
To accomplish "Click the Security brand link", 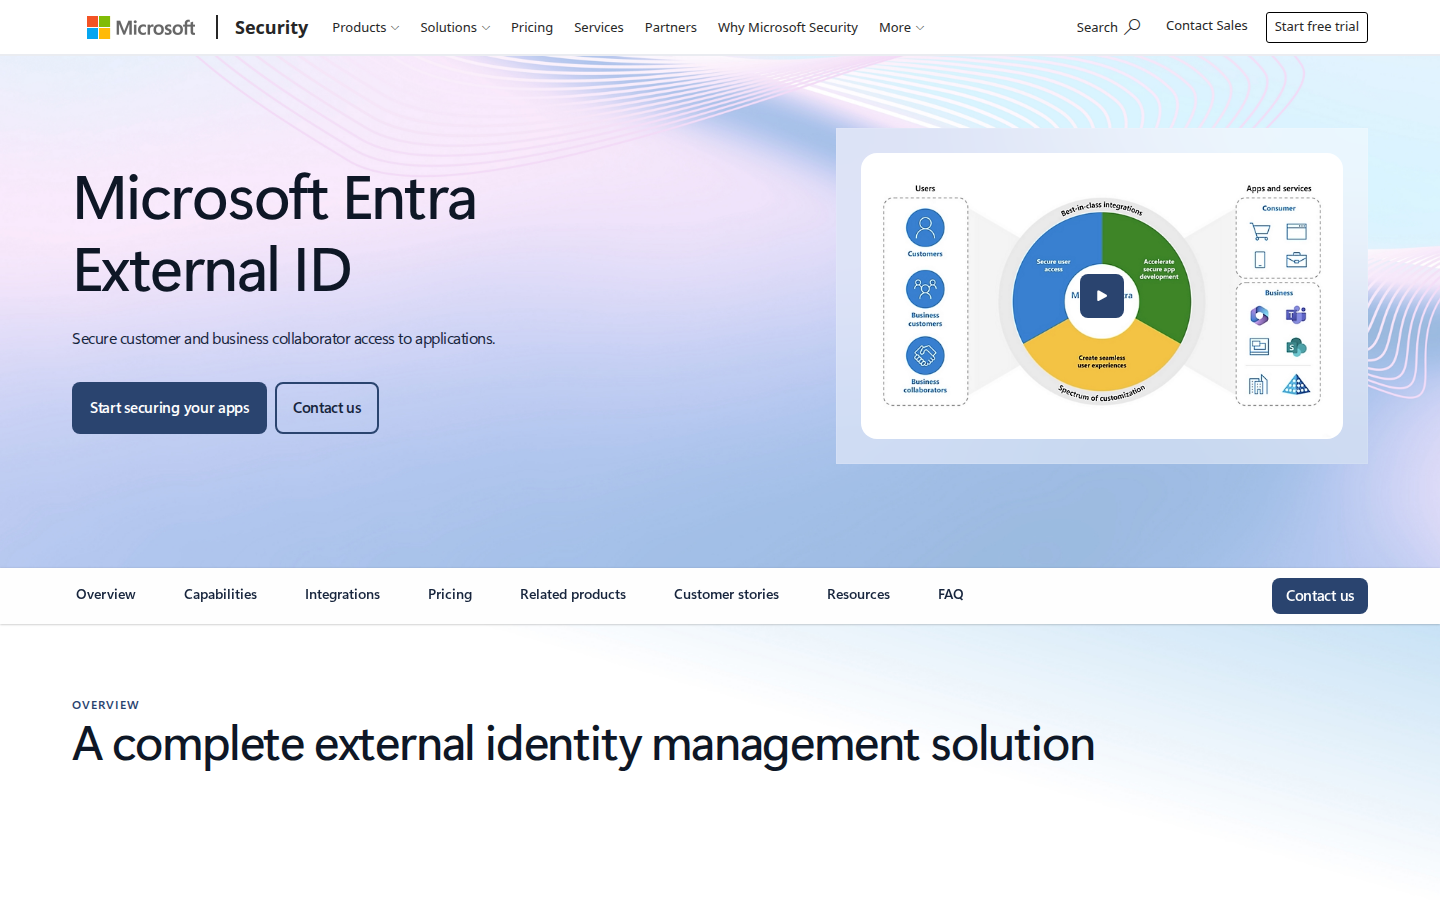I will pos(271,27).
